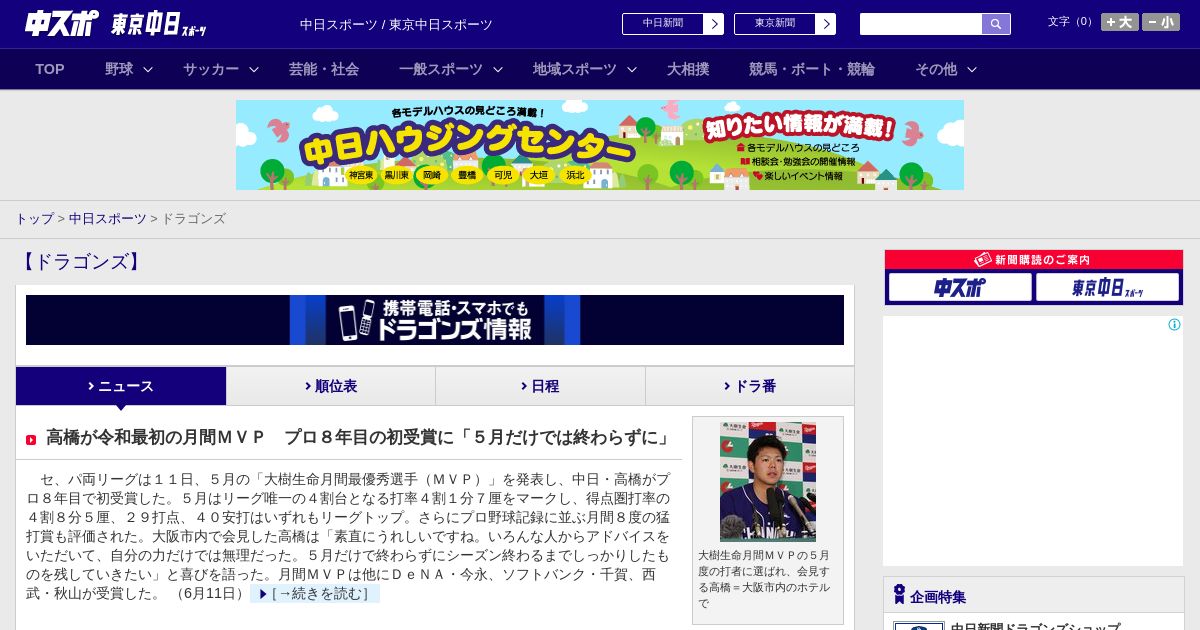Open 野球 navigation menu
The width and height of the screenshot is (1200, 630).
click(119, 69)
